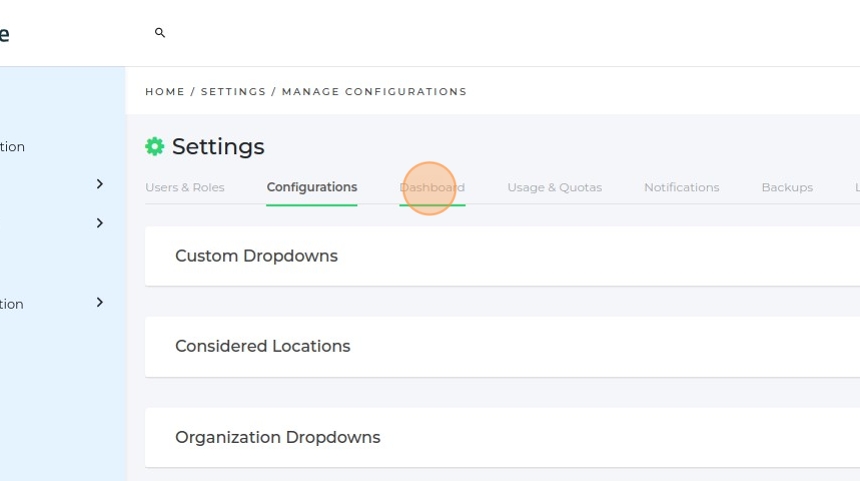860x481 pixels.
Task: Click HOME in the breadcrumb
Action: coord(165,92)
